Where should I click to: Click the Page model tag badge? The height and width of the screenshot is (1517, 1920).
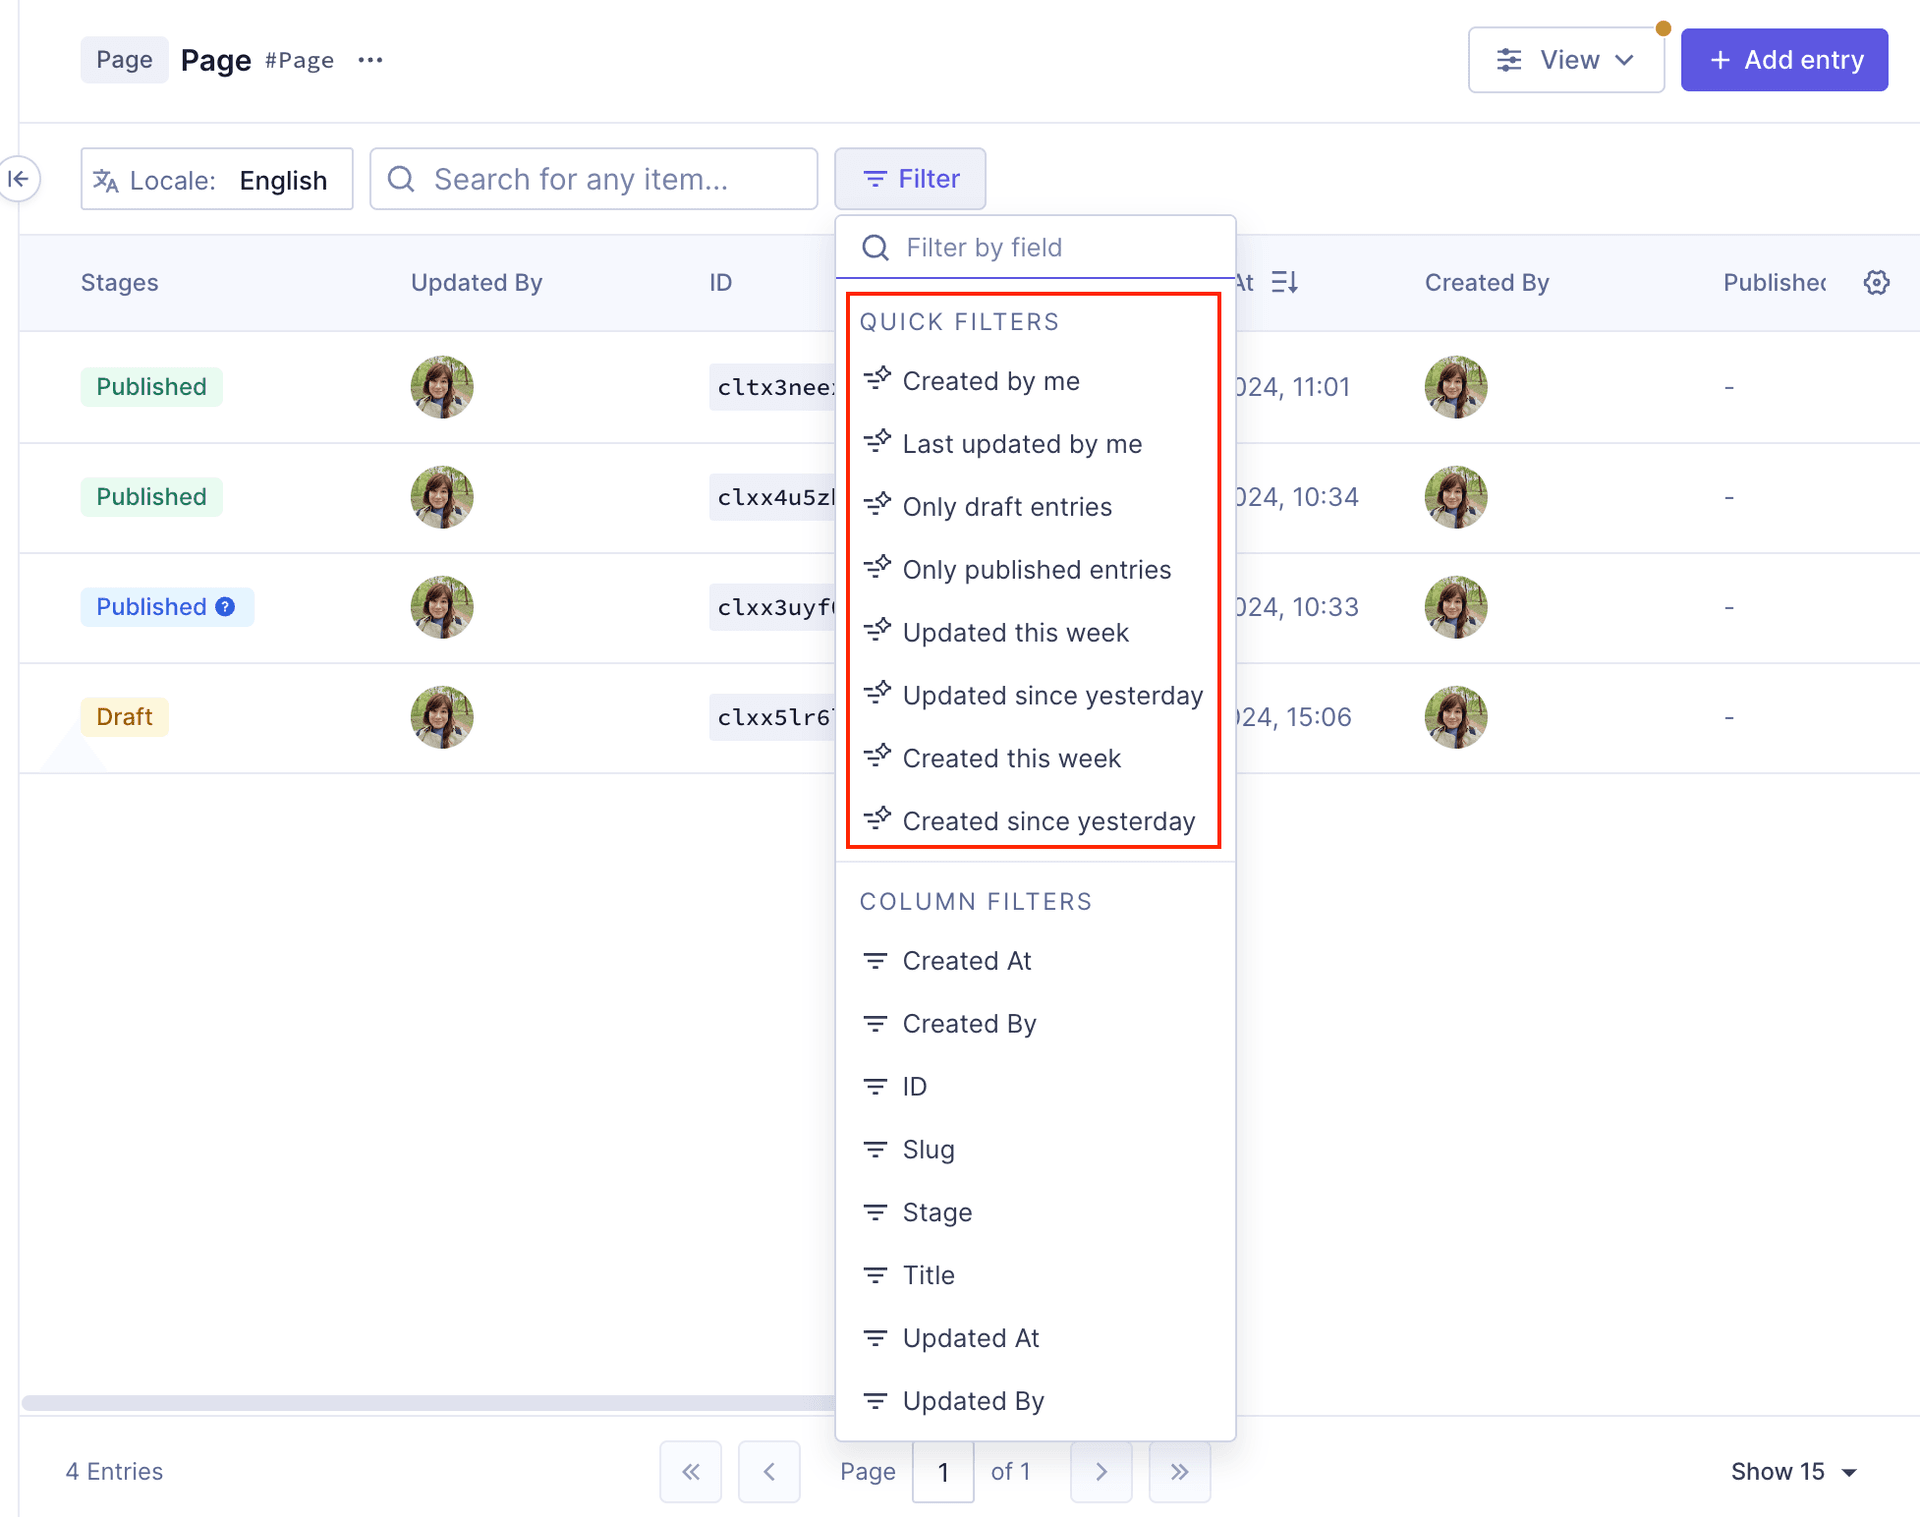click(124, 60)
